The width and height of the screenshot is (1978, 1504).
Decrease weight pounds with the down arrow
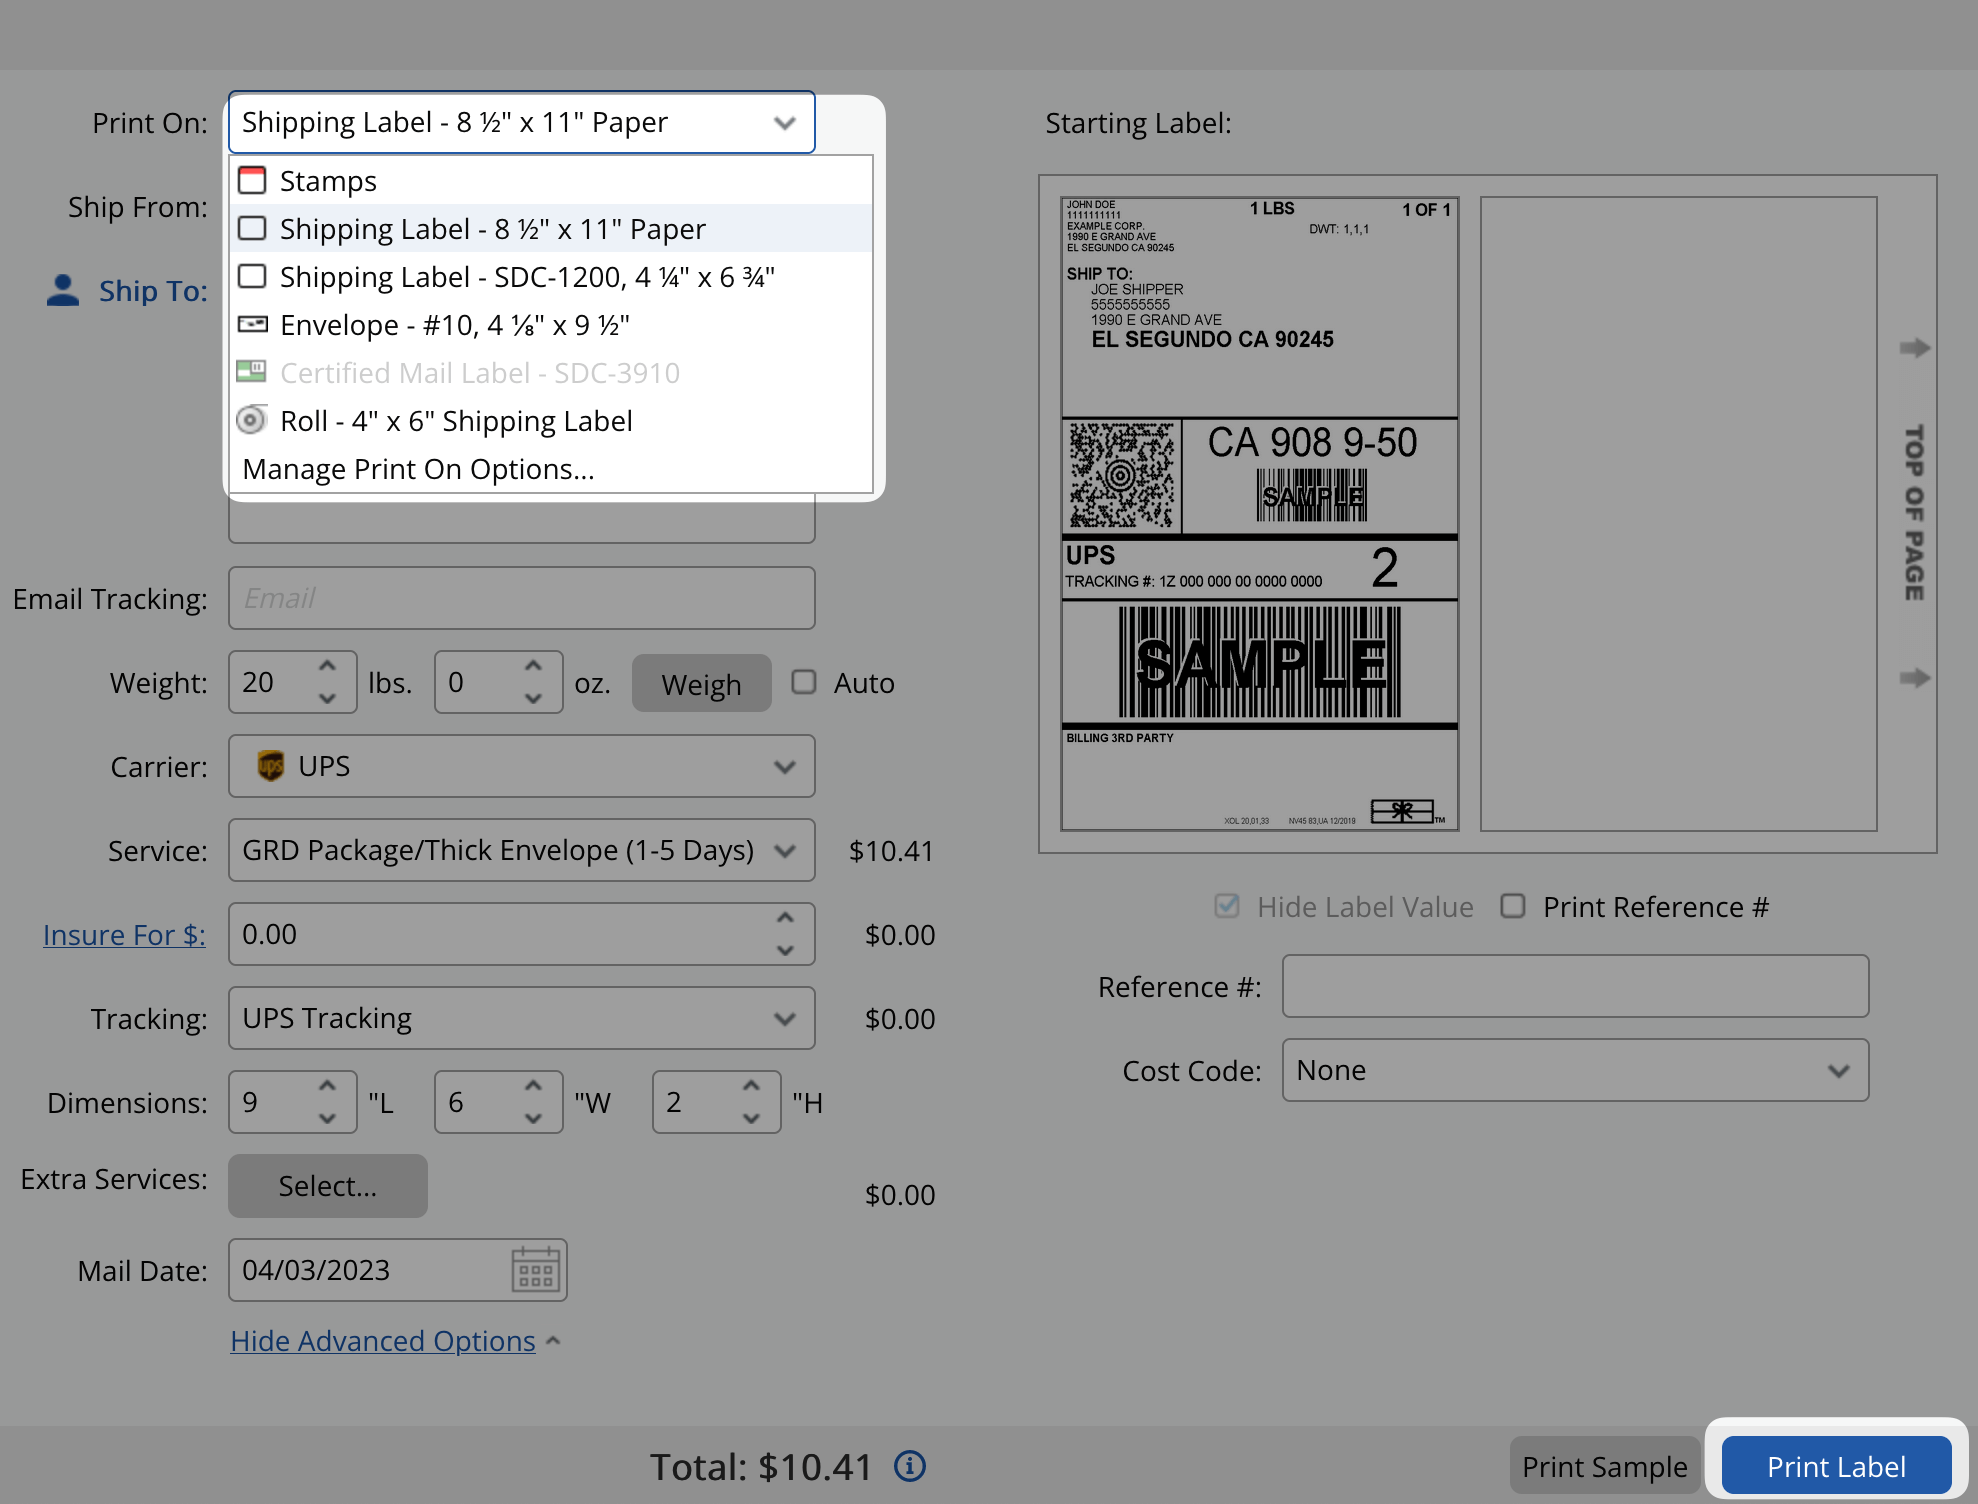pyautogui.click(x=327, y=698)
